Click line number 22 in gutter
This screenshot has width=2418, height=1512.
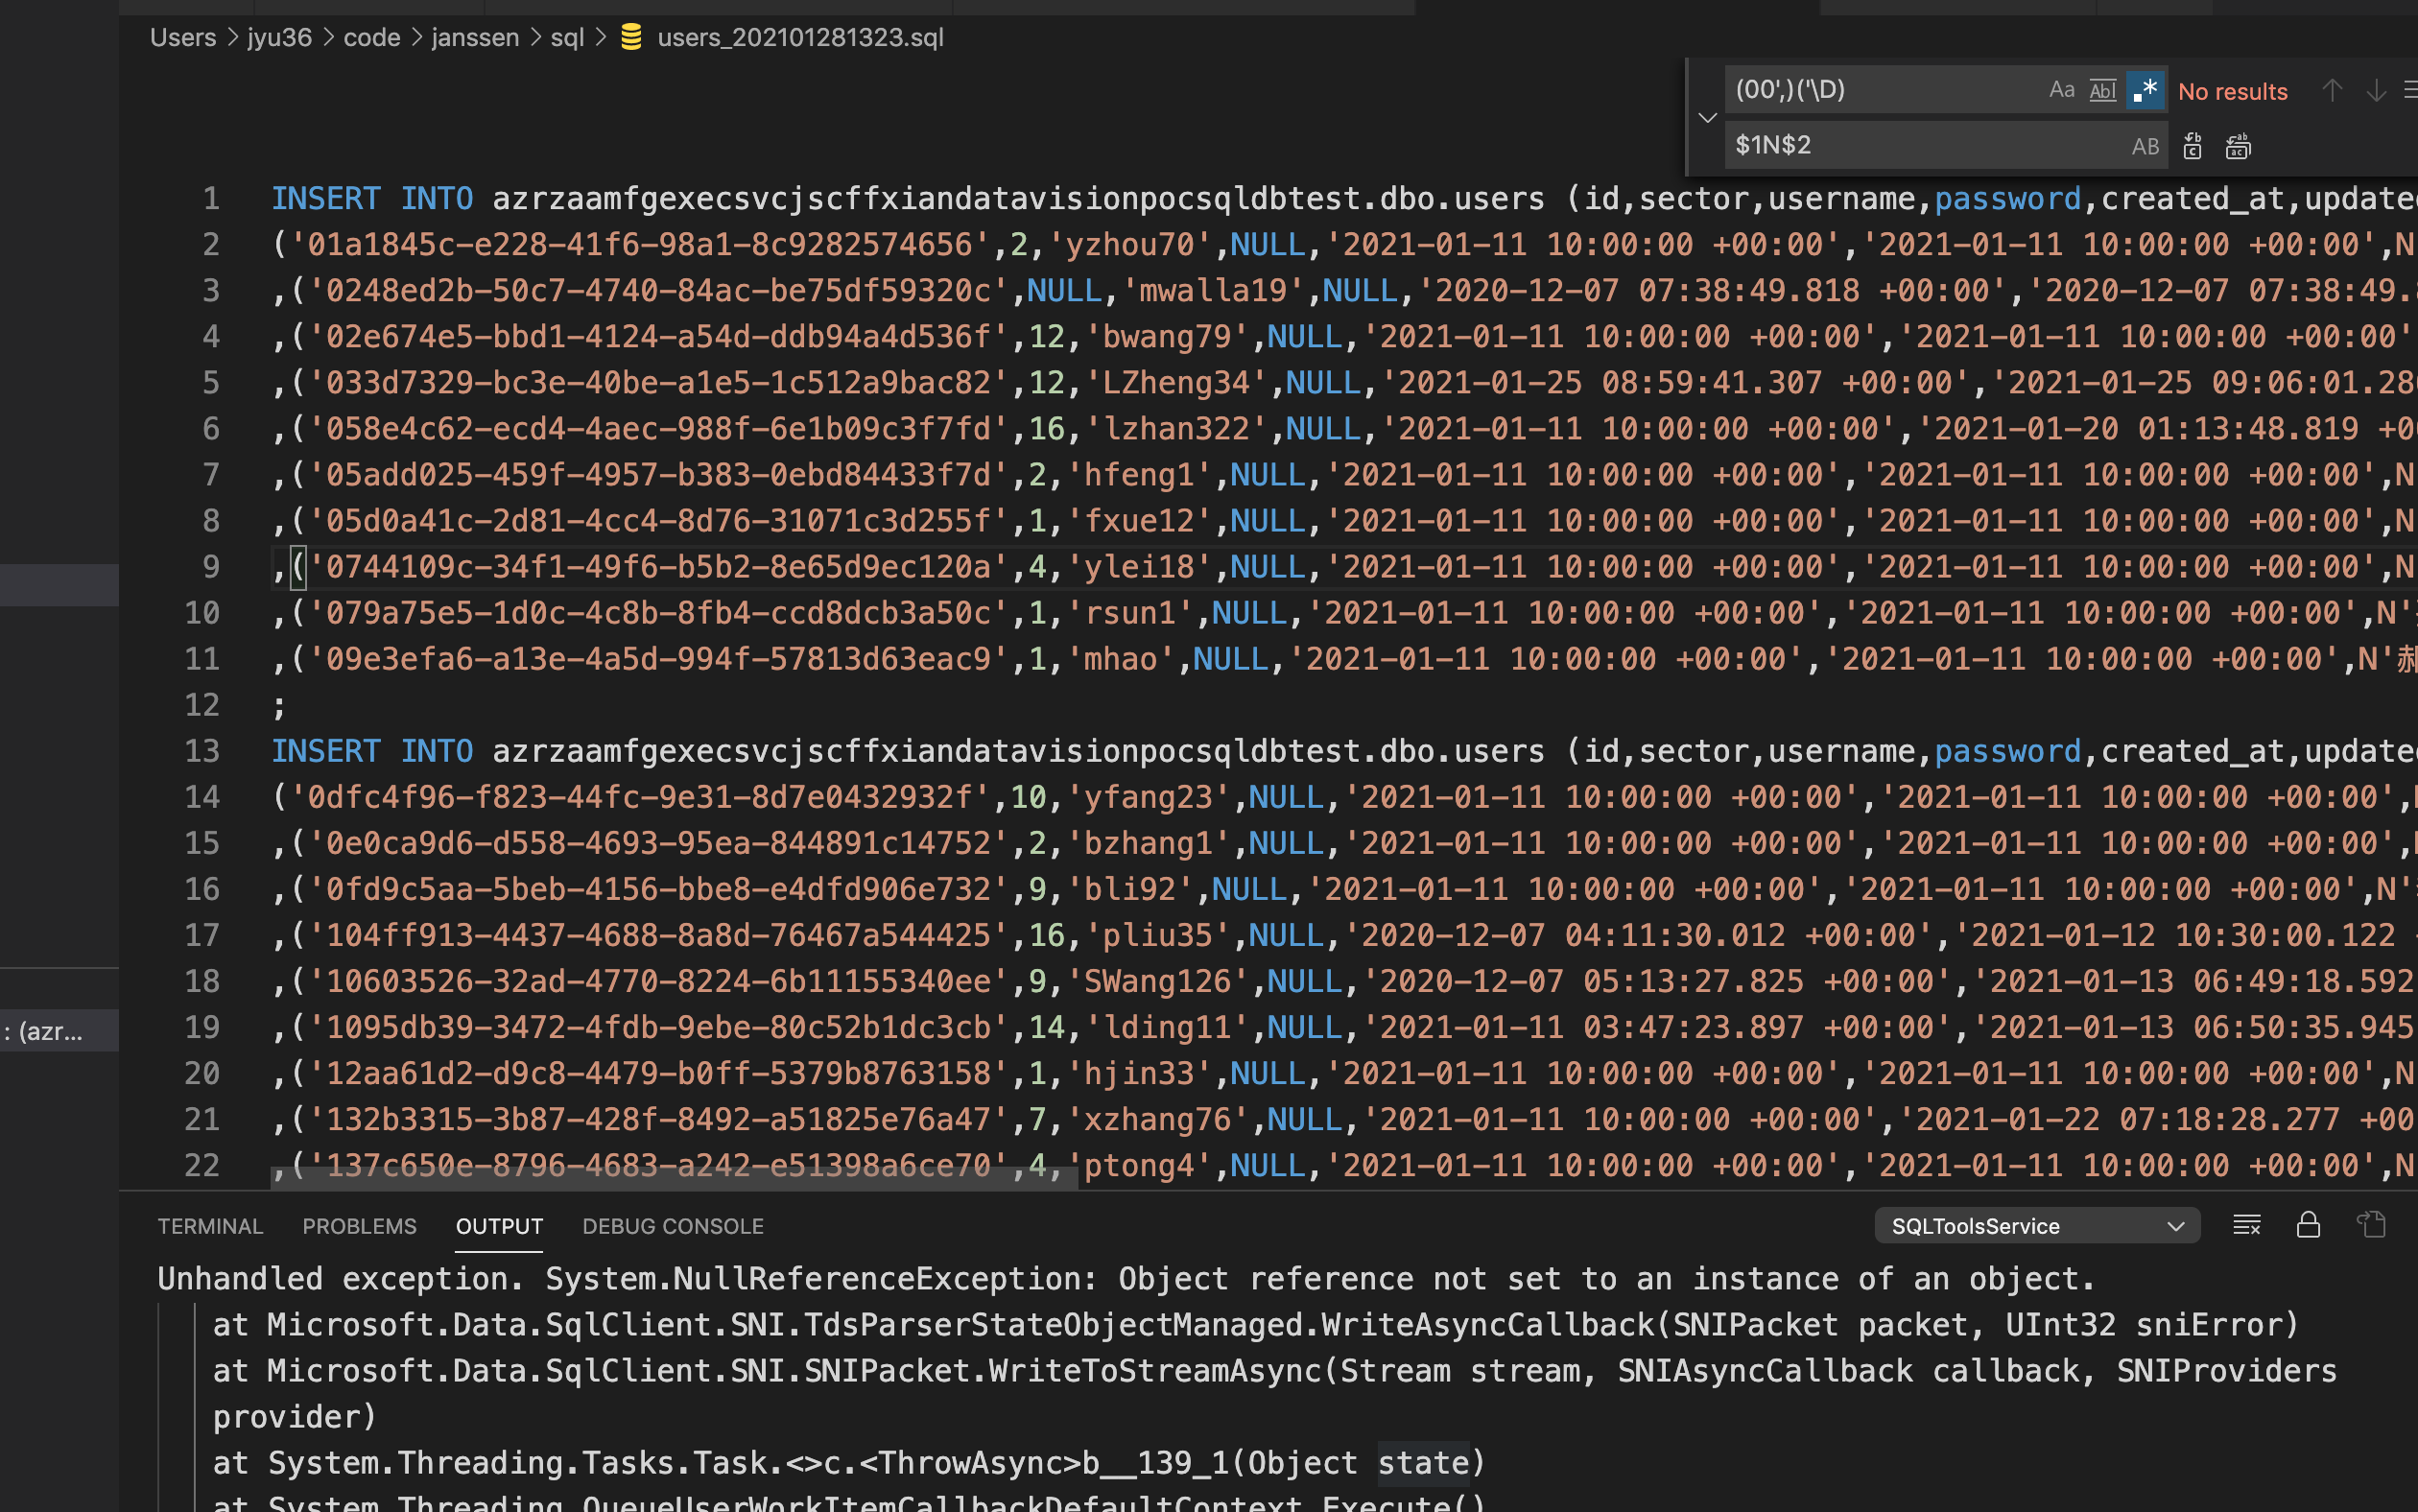pos(202,1165)
